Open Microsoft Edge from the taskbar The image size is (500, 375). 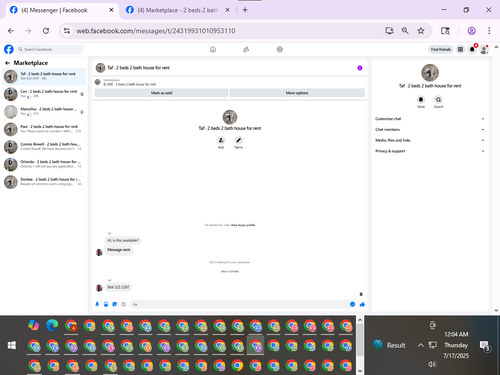coord(52,326)
